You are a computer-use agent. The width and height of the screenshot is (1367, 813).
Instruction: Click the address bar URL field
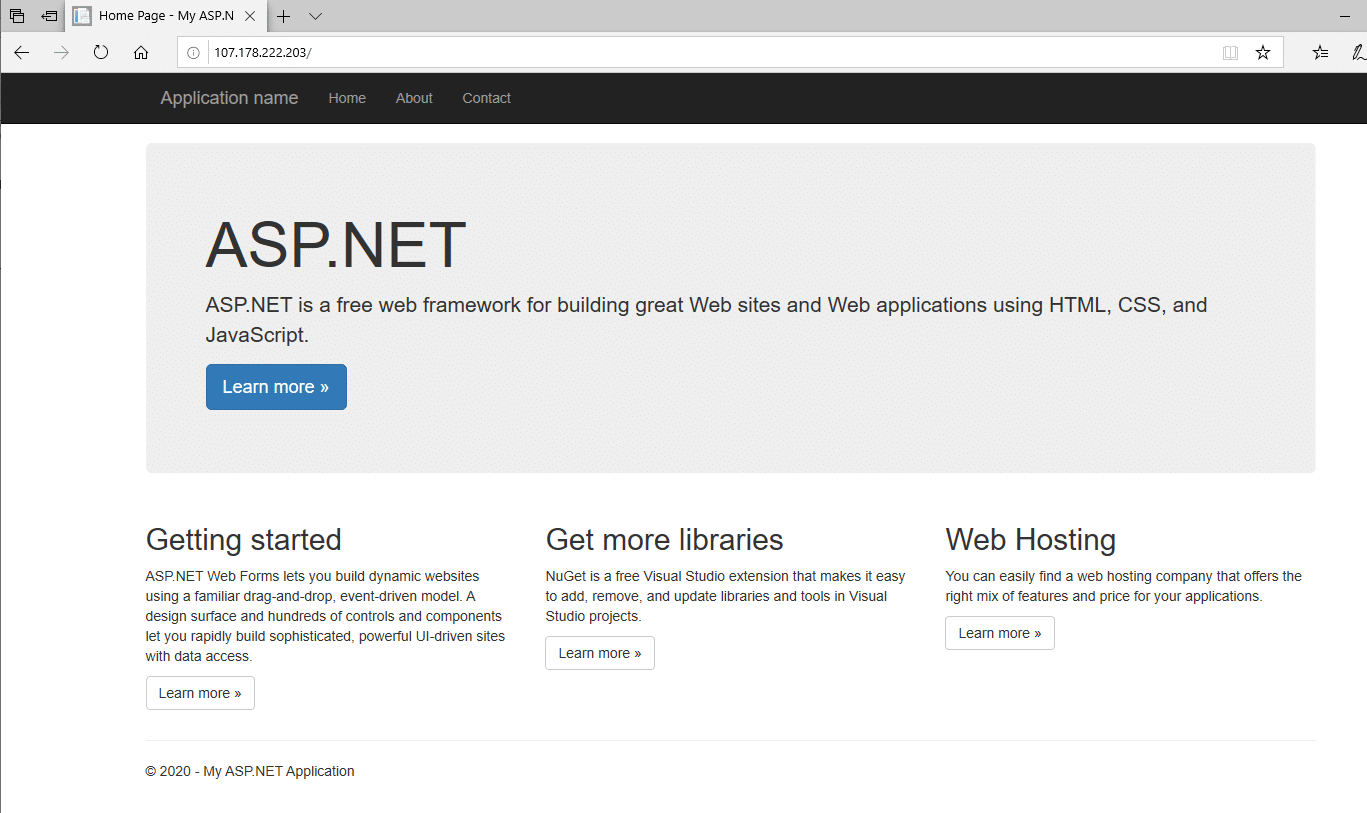[700, 53]
